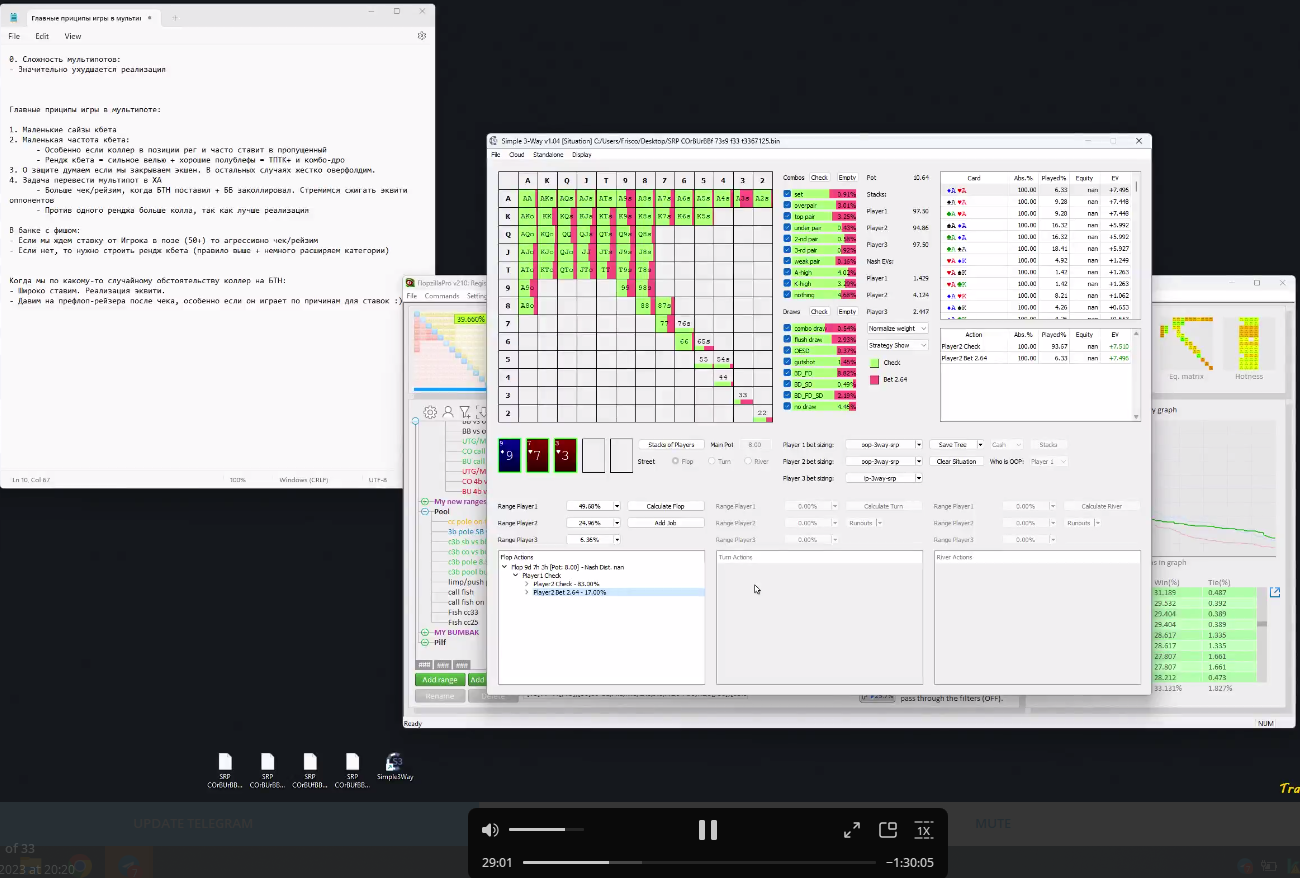Pause the video playback
Screen dimensions: 1300x878
pyautogui.click(x=708, y=830)
